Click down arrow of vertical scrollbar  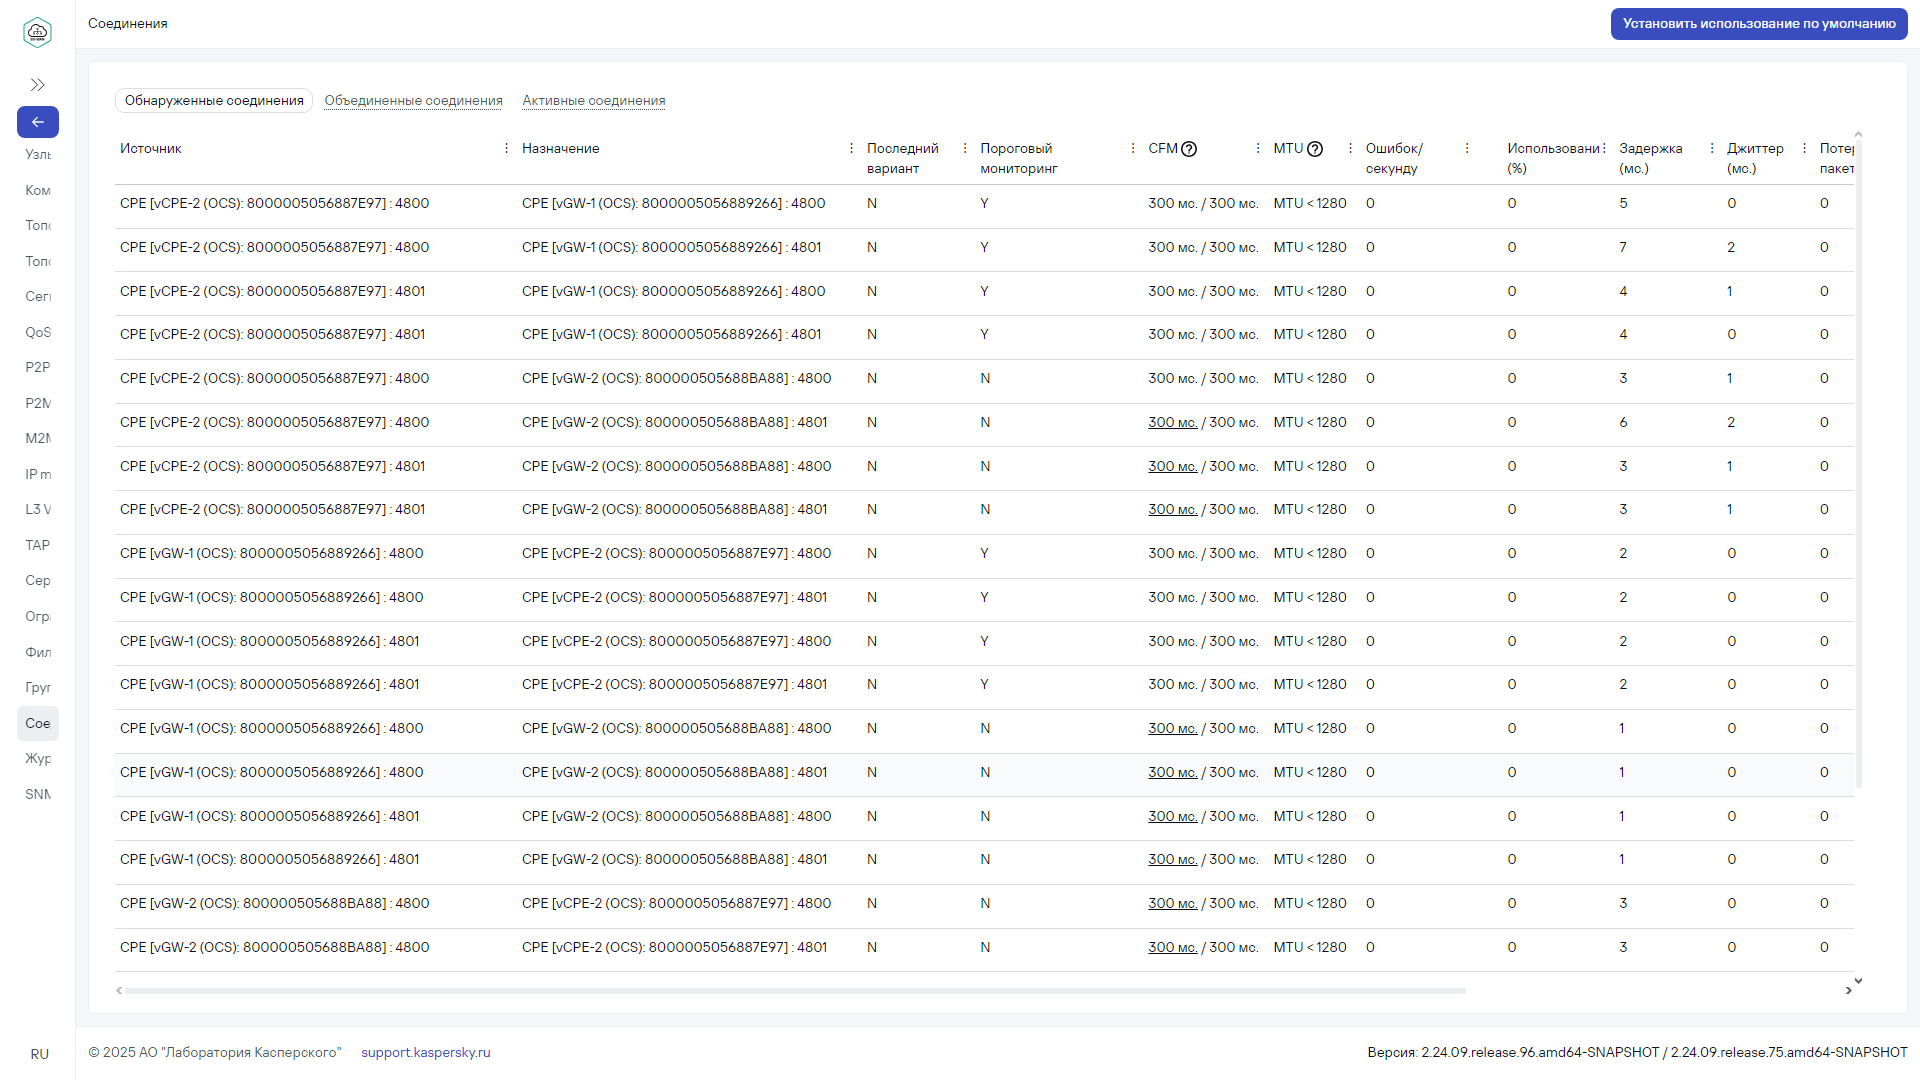(x=1858, y=981)
